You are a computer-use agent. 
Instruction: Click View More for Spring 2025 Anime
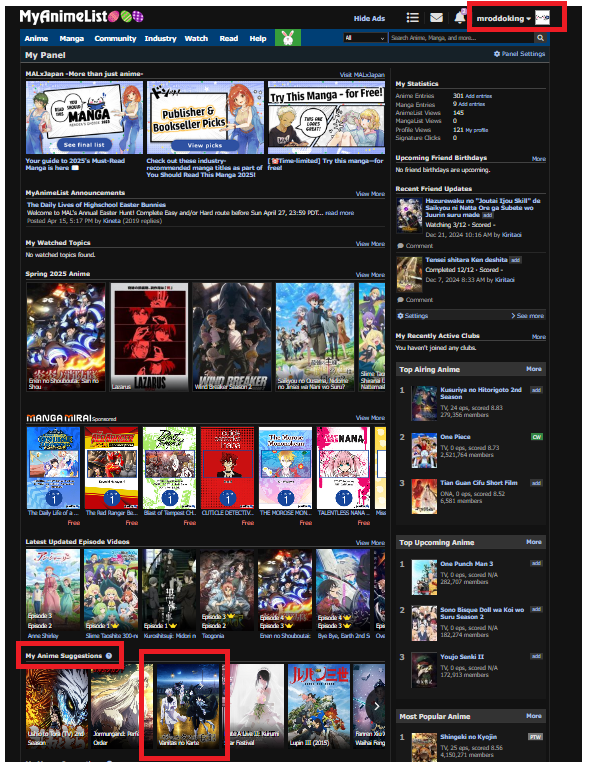click(x=370, y=275)
